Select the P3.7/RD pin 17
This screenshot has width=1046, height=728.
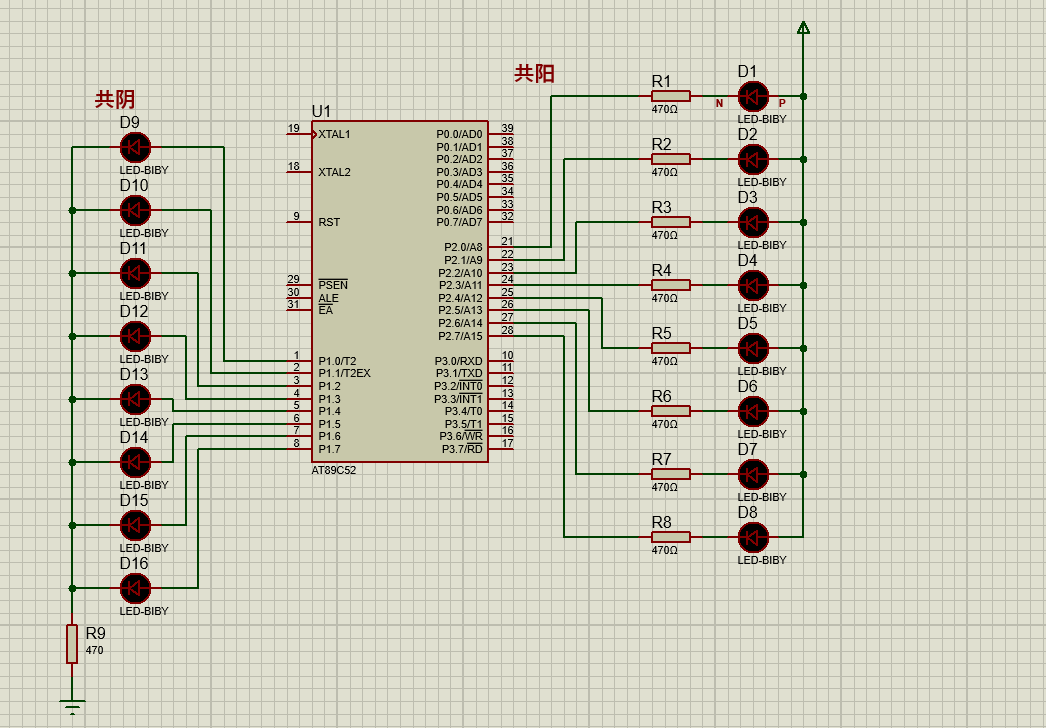pos(501,449)
